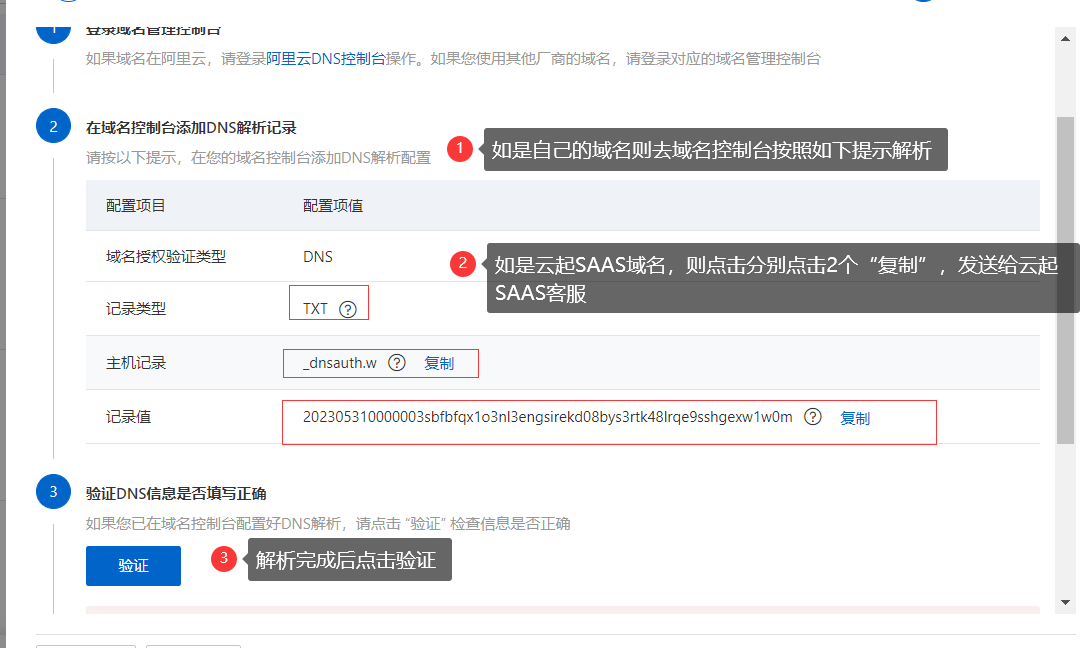Image resolution: width=1081 pixels, height=648 pixels.
Task: Select the _dnsauth.w host record text
Action: point(340,363)
